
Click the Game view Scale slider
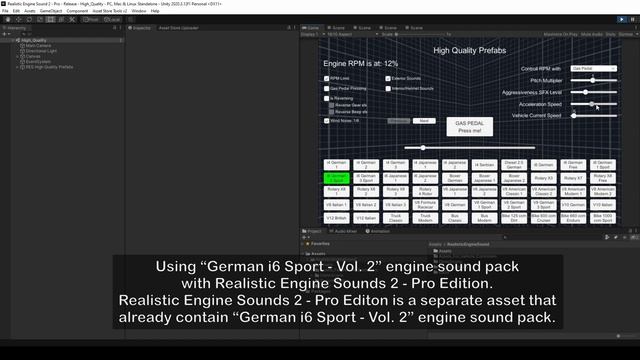420,34
